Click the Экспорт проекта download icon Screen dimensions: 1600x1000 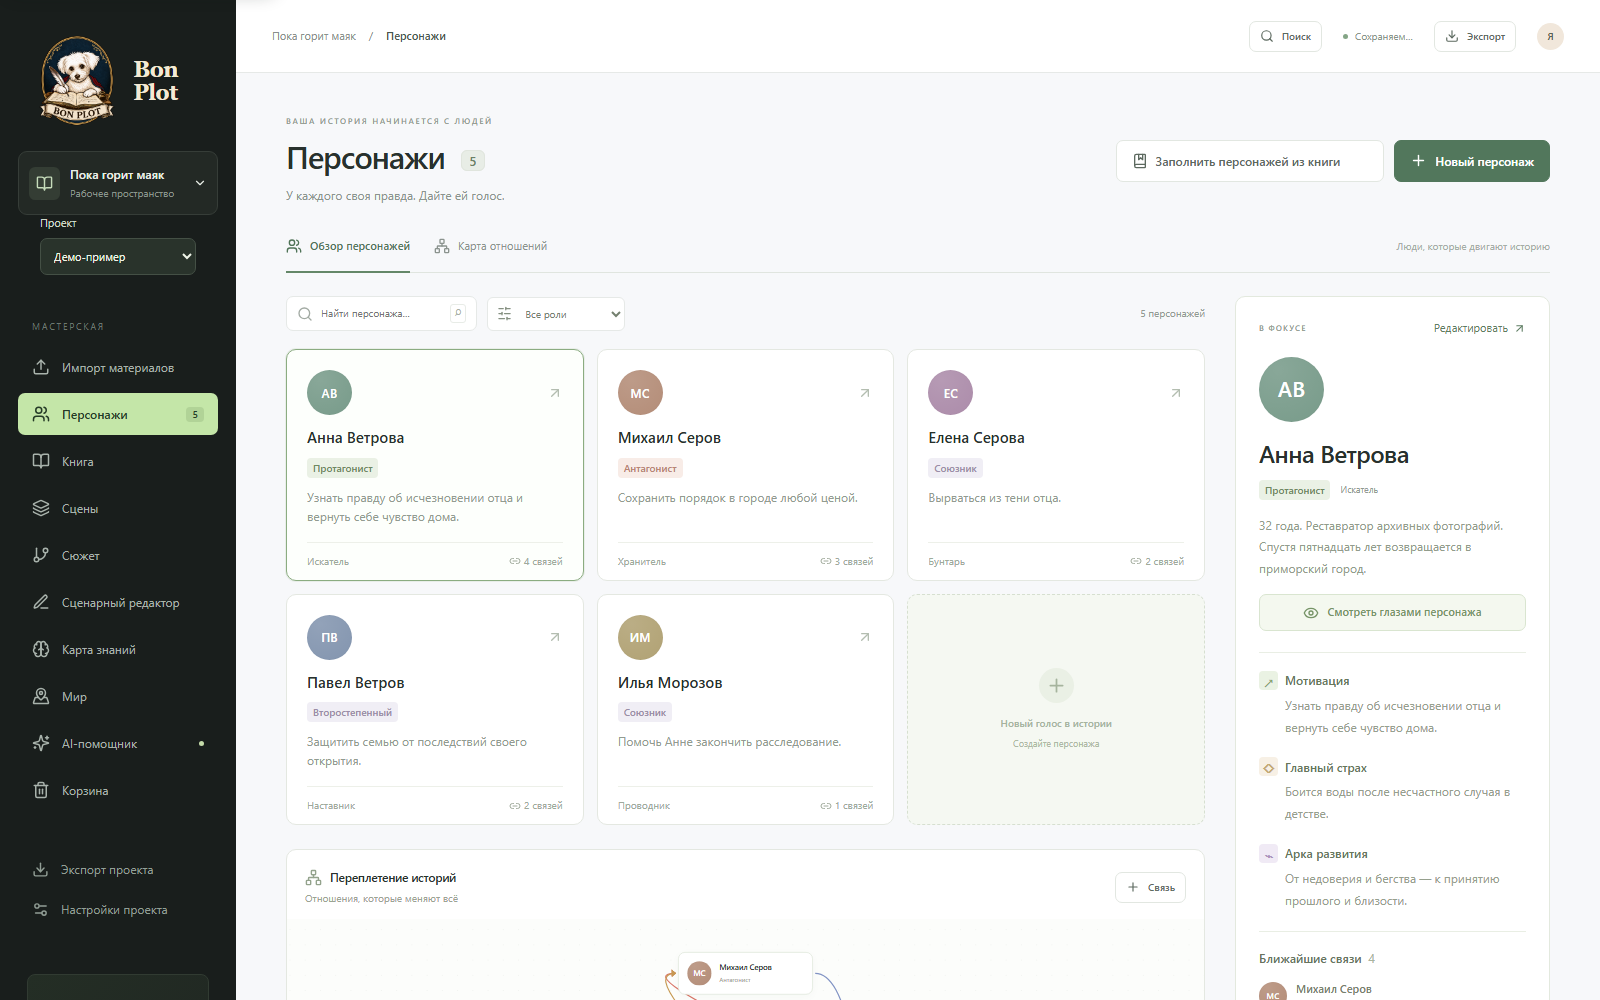click(x=41, y=869)
